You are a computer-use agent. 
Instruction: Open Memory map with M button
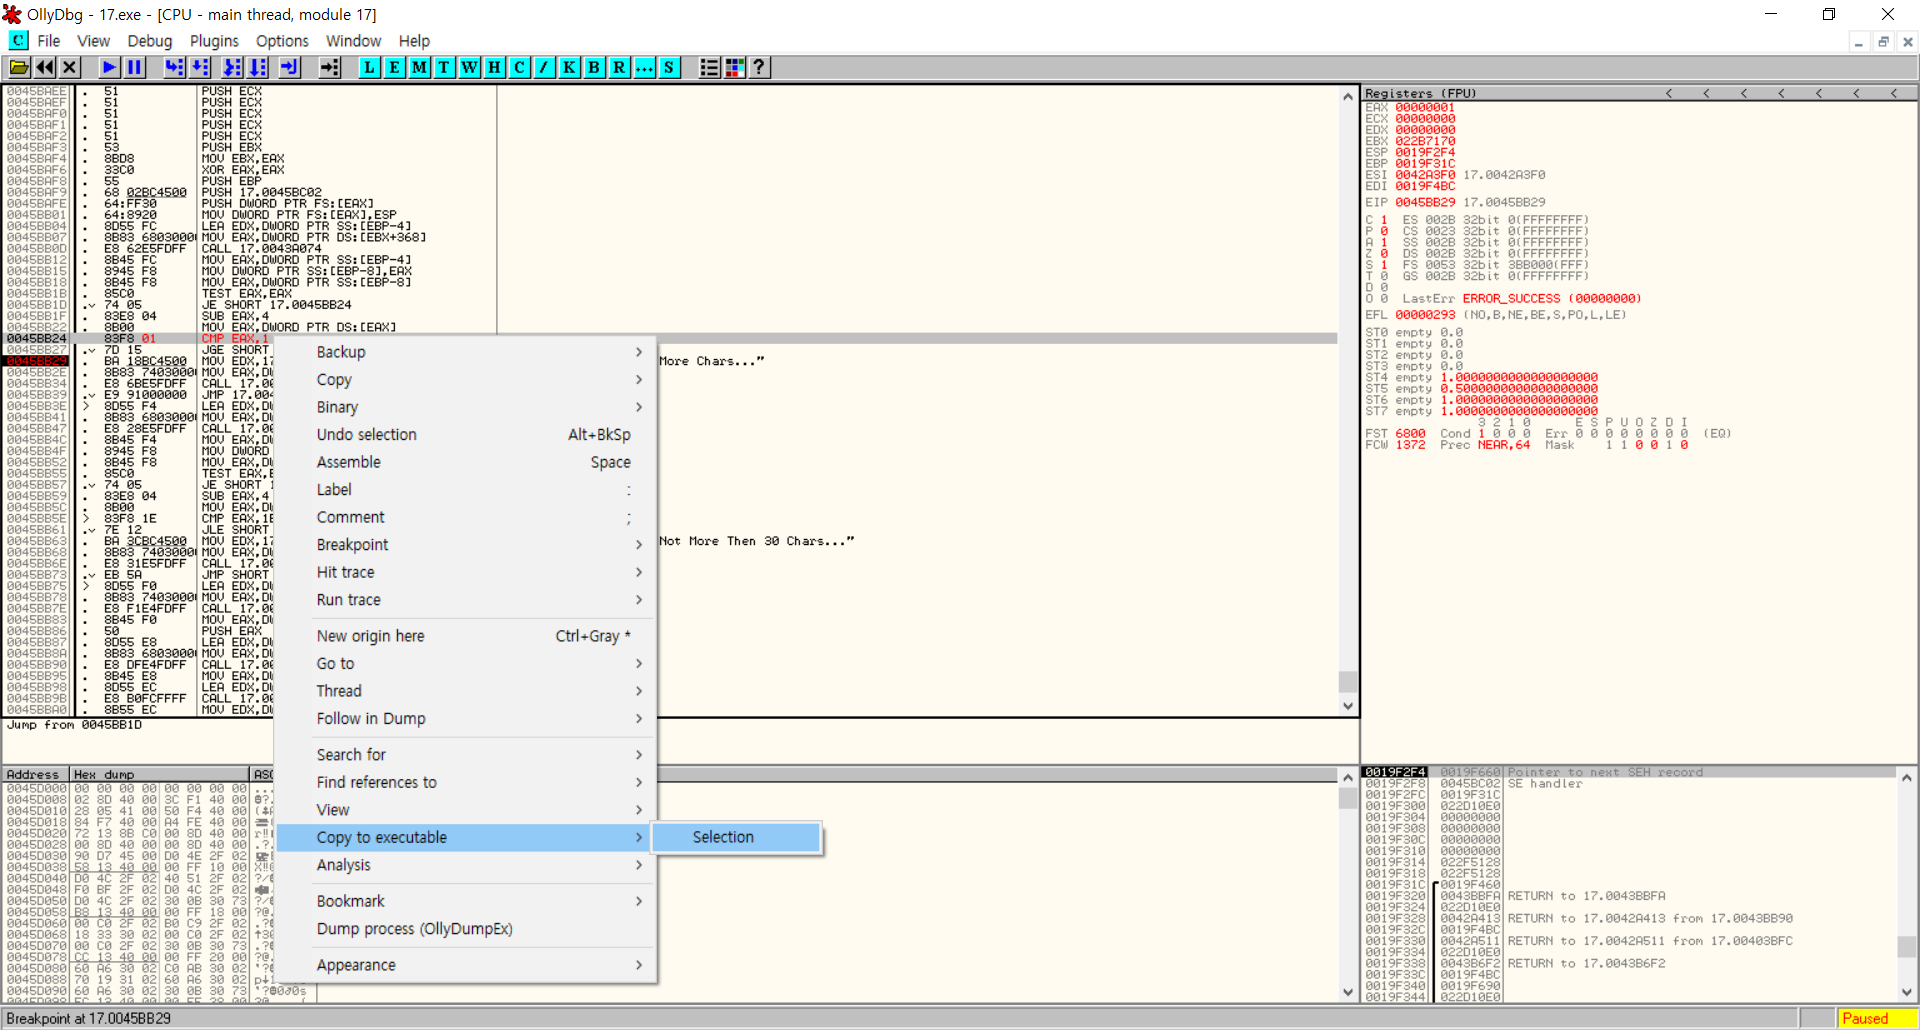coord(420,67)
